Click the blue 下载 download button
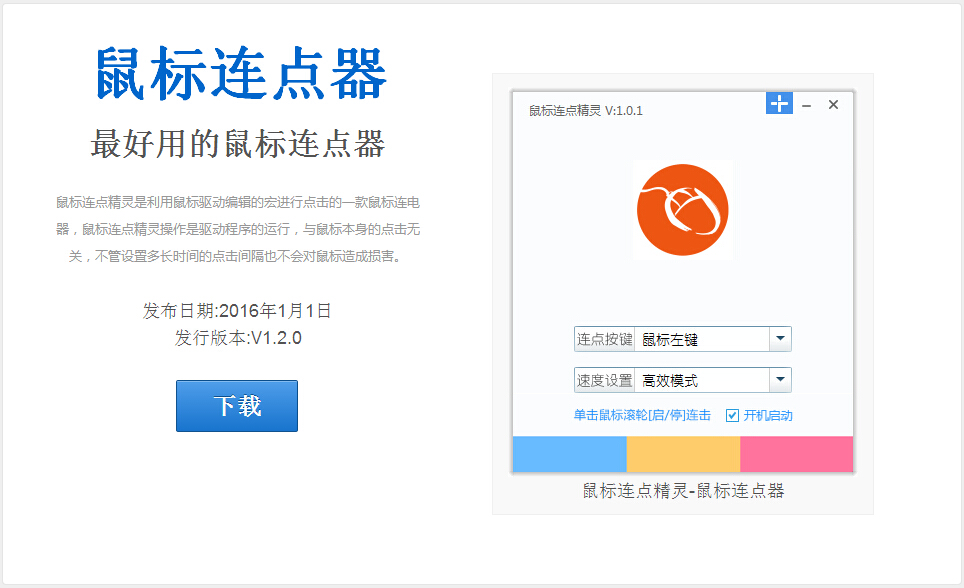The image size is (964, 588). 237,406
